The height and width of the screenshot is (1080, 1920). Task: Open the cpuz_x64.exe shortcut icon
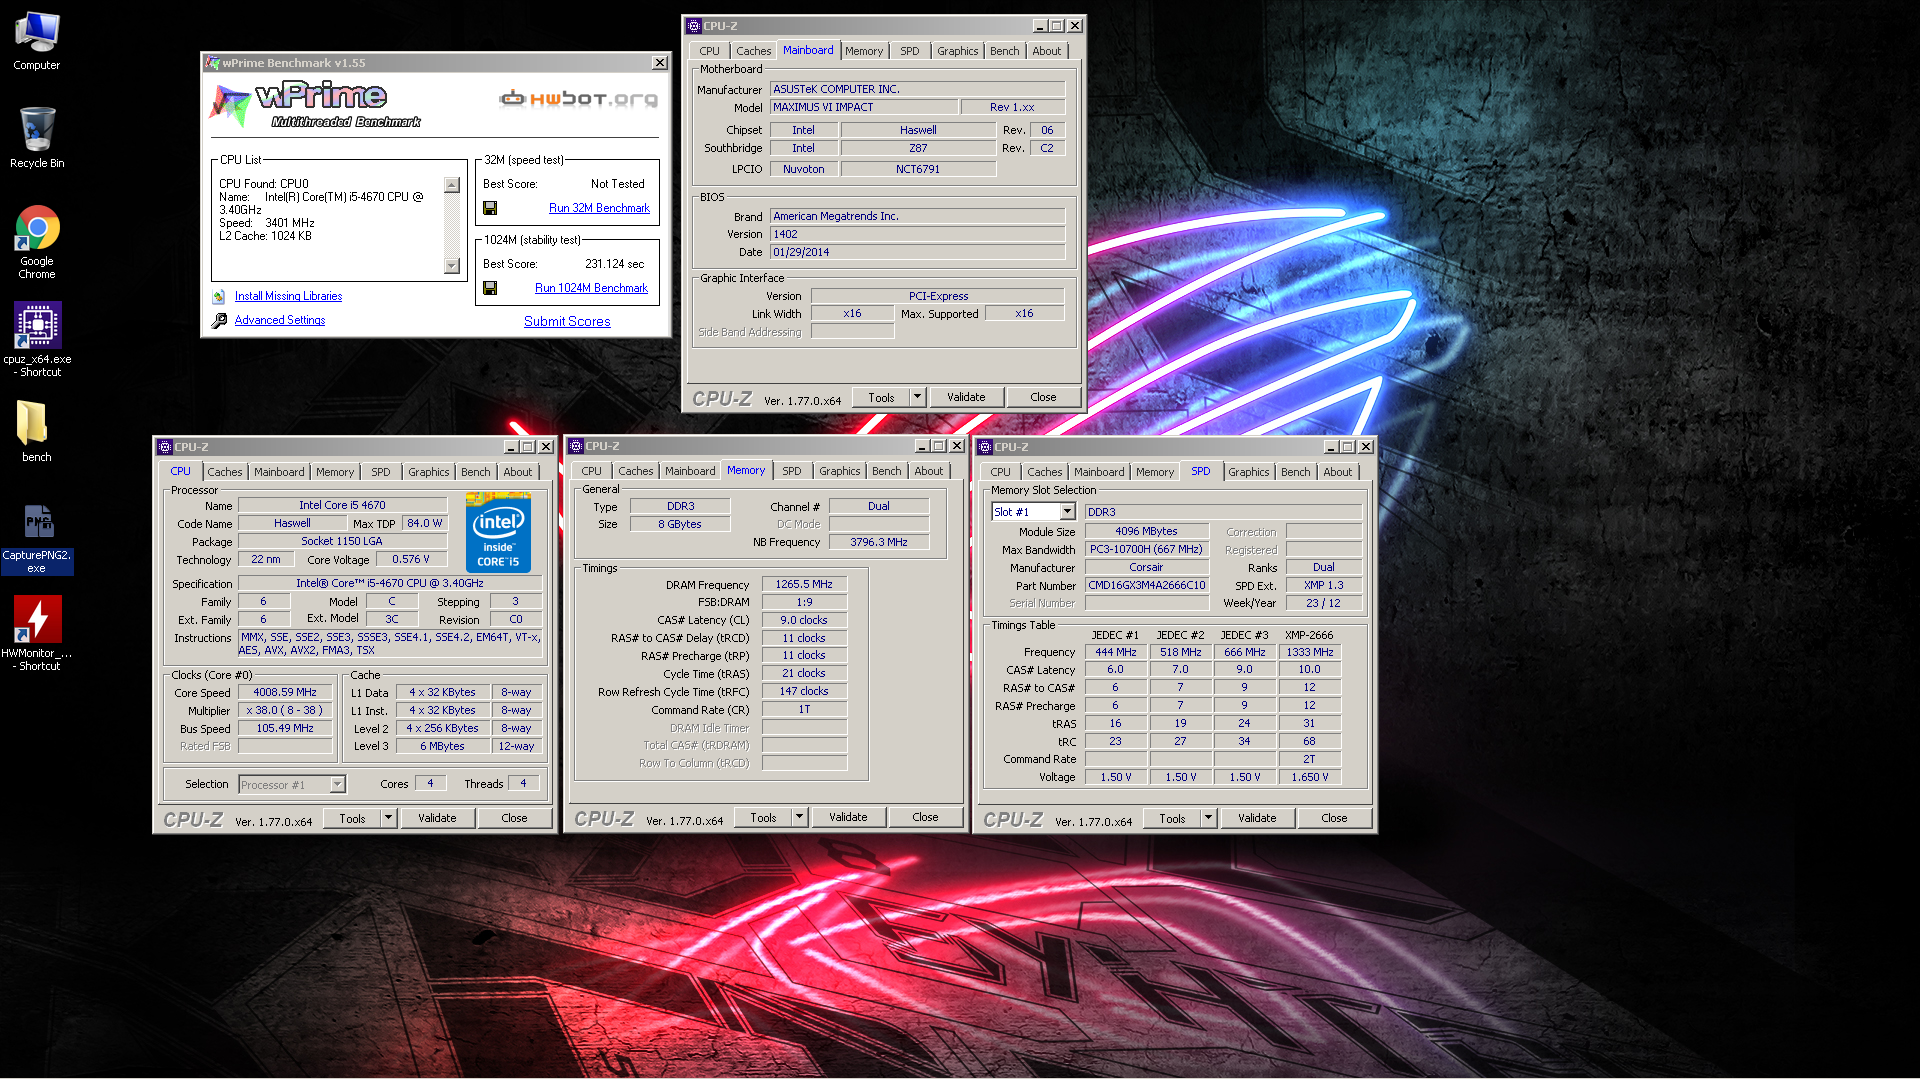pyautogui.click(x=37, y=340)
